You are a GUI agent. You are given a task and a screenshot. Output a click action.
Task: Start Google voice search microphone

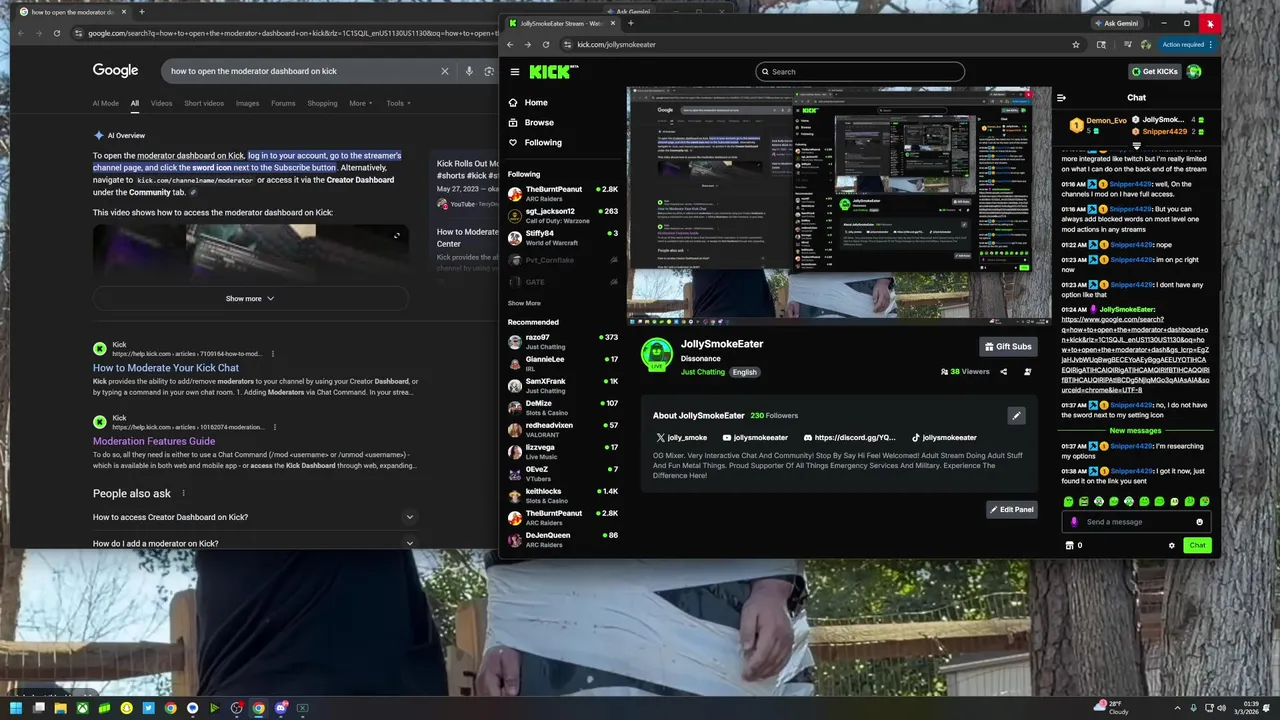(469, 71)
